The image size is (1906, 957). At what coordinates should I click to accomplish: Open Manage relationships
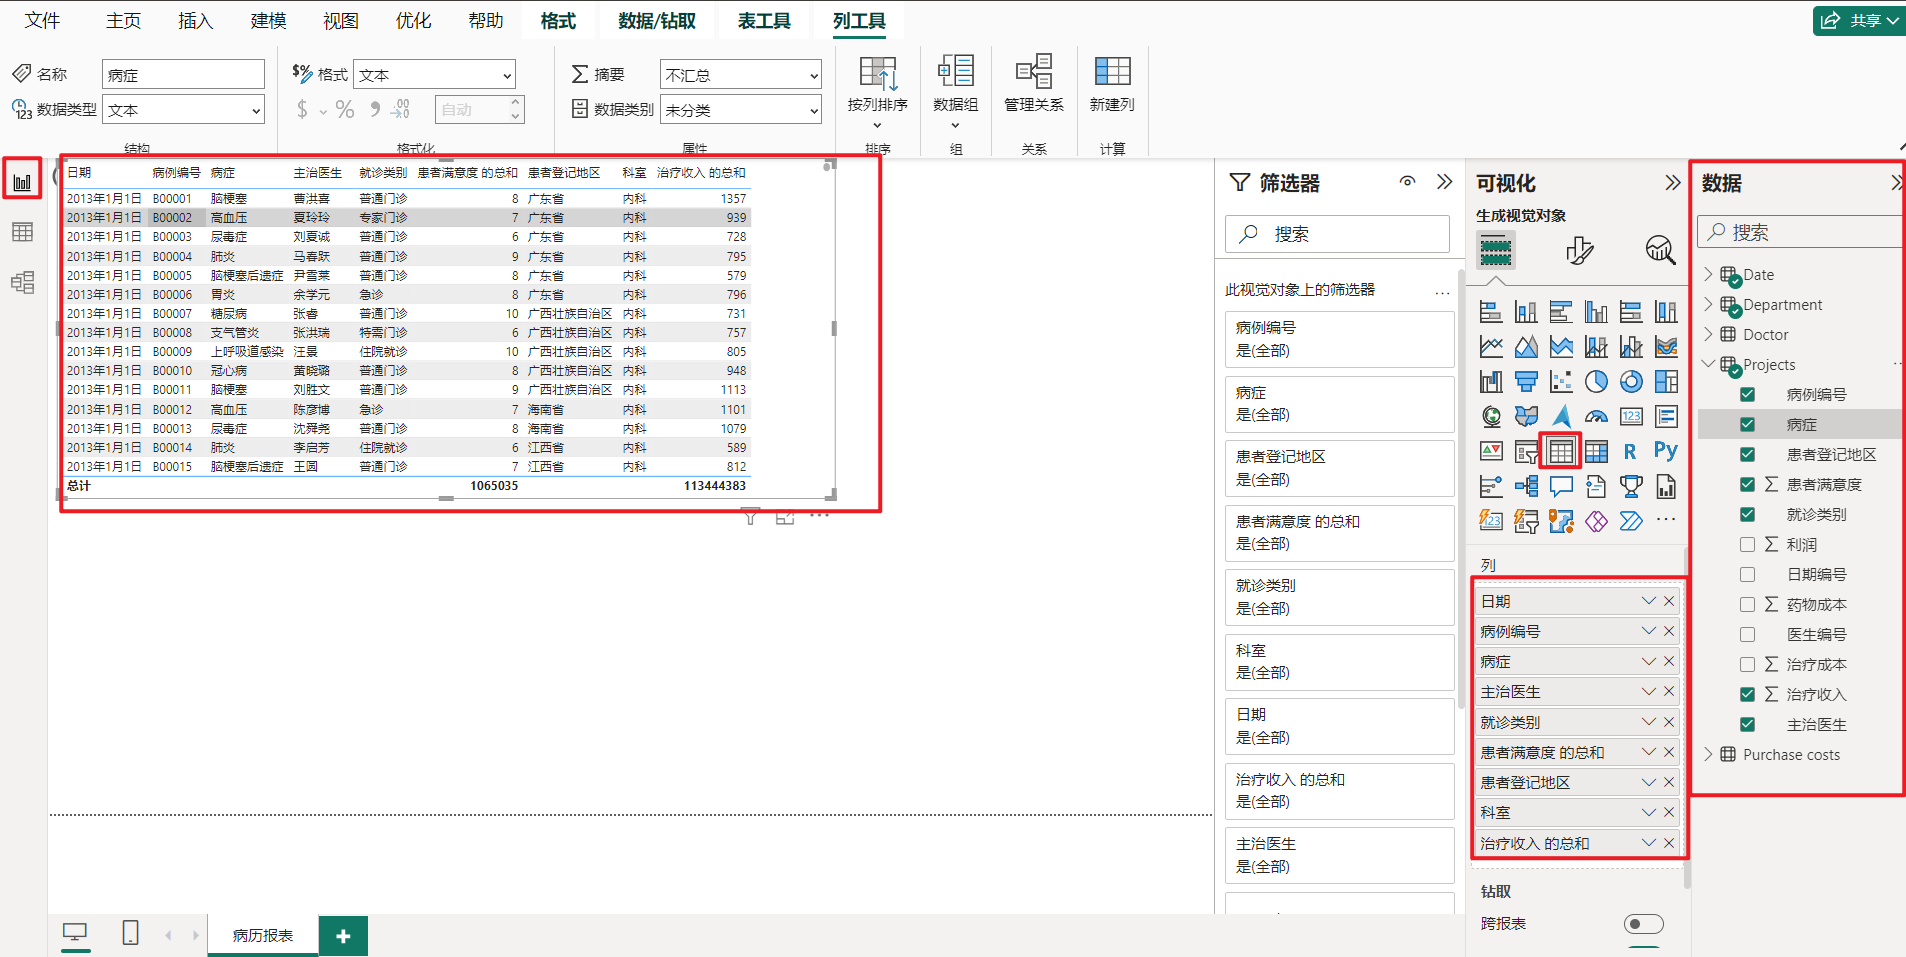pos(1034,84)
